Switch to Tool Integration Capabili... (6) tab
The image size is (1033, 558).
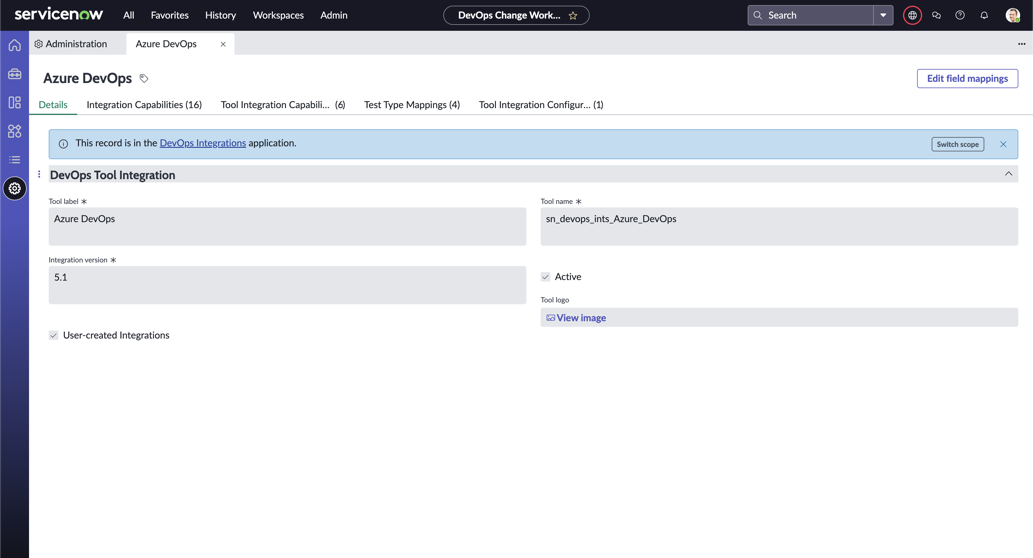click(x=283, y=105)
